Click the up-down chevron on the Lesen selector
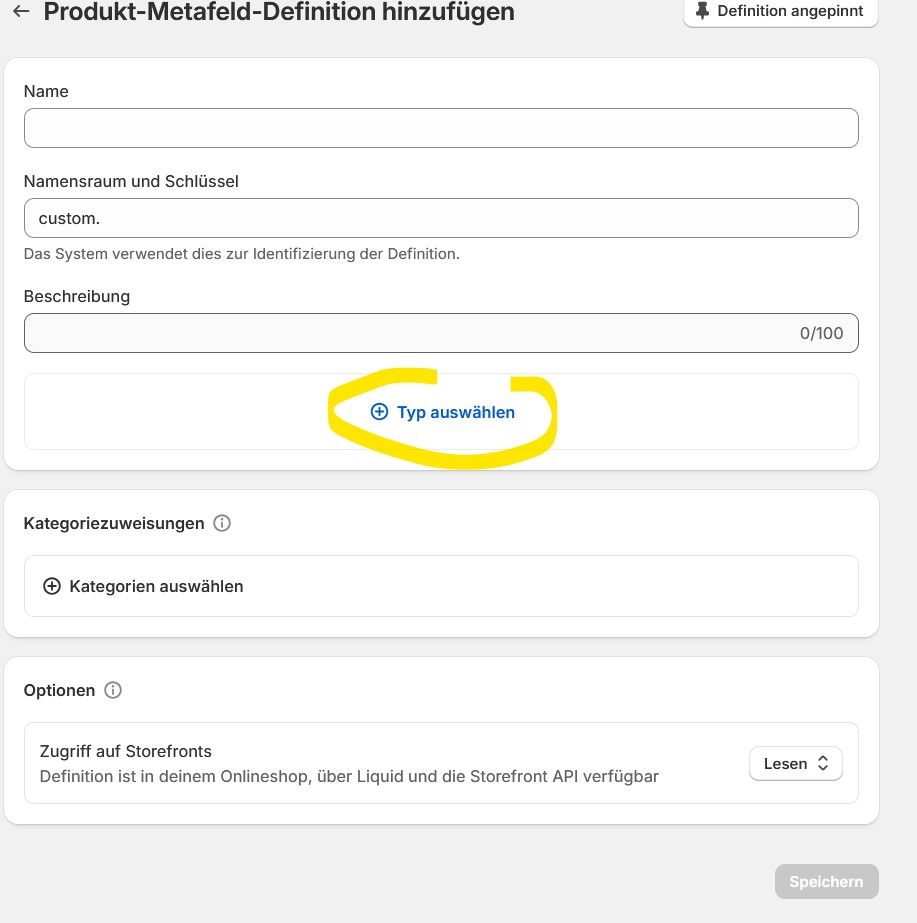The width and height of the screenshot is (917, 923). [823, 763]
